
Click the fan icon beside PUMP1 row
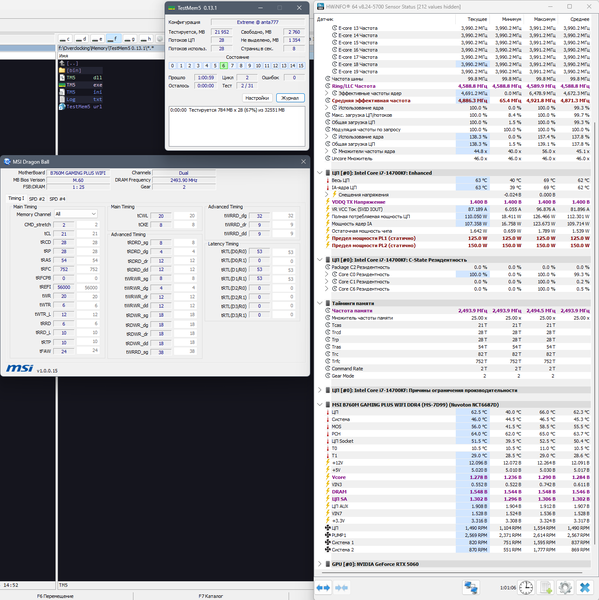(x=328, y=535)
